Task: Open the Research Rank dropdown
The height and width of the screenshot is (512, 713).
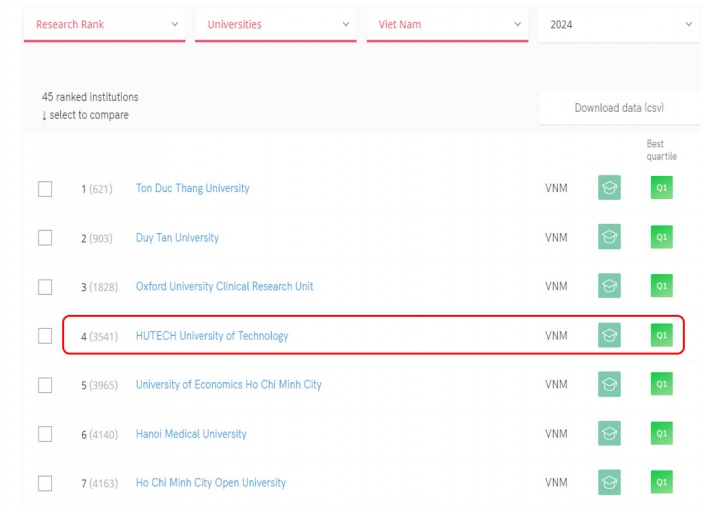Action: 105,25
